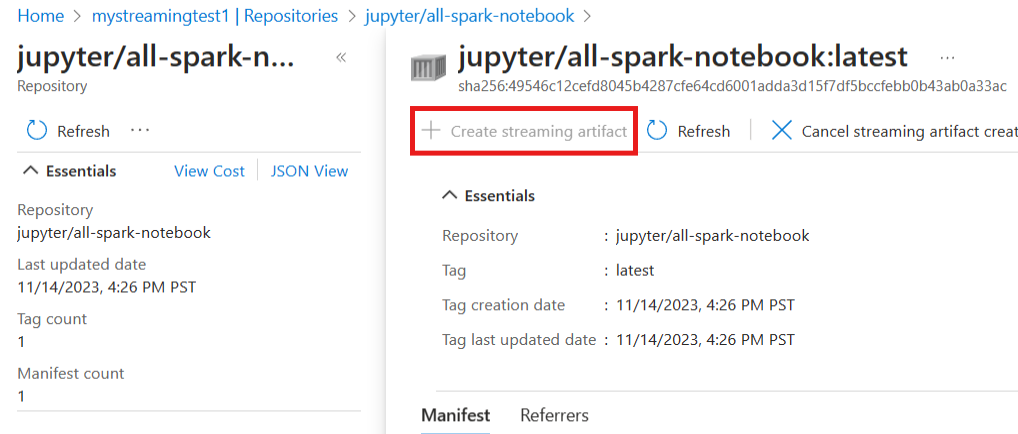Go to Home in the breadcrumb
This screenshot has width=1018, height=434.
coord(40,16)
